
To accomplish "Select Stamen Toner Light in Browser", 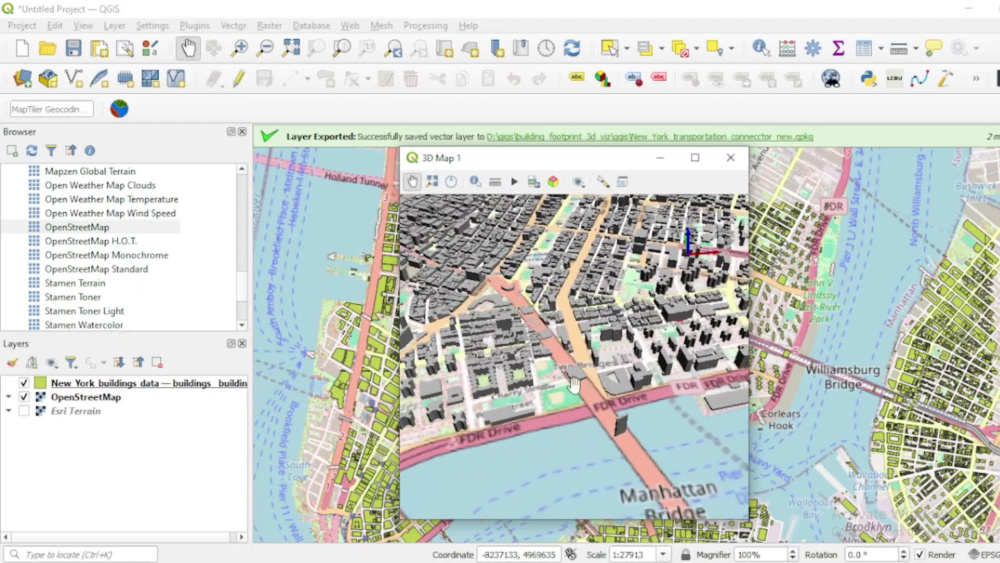I will click(x=84, y=311).
